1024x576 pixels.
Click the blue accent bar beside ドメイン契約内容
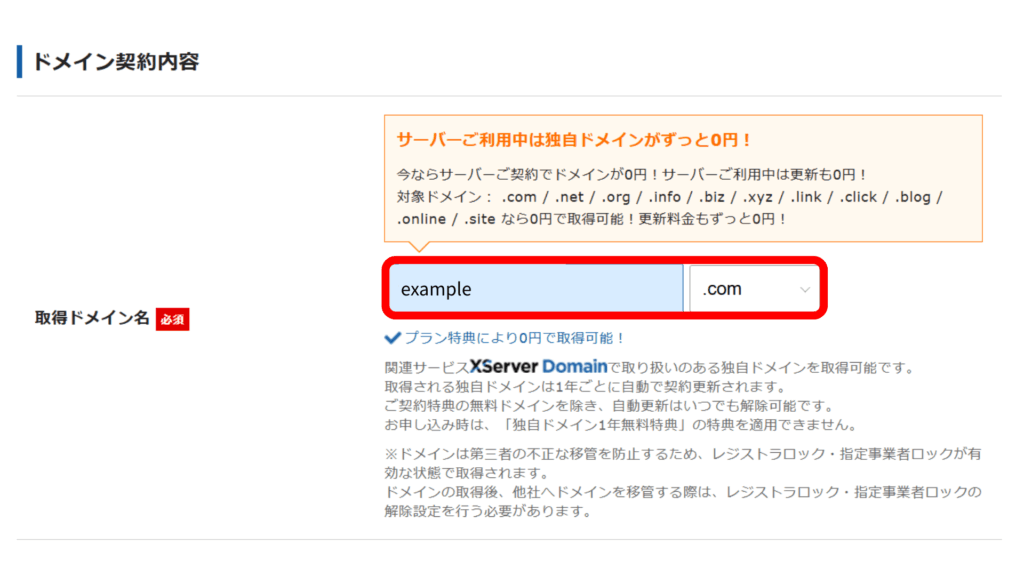coord(20,61)
